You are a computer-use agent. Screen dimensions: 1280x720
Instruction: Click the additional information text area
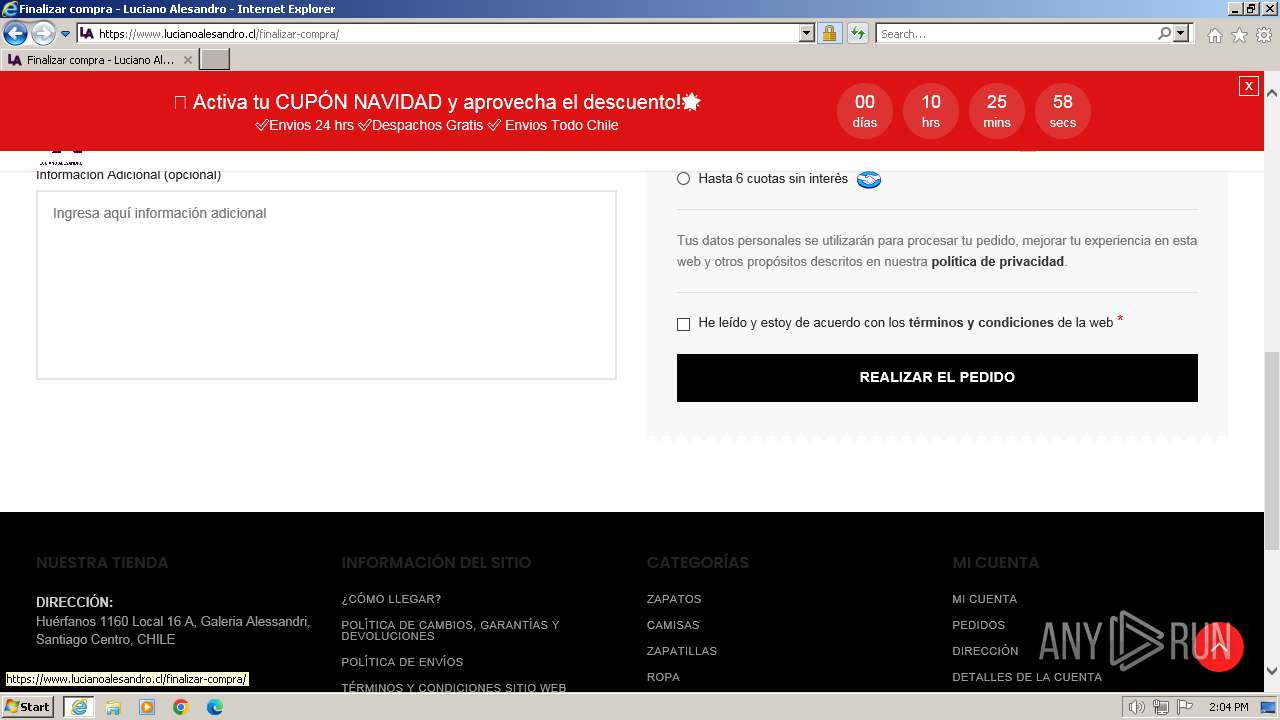click(x=326, y=285)
